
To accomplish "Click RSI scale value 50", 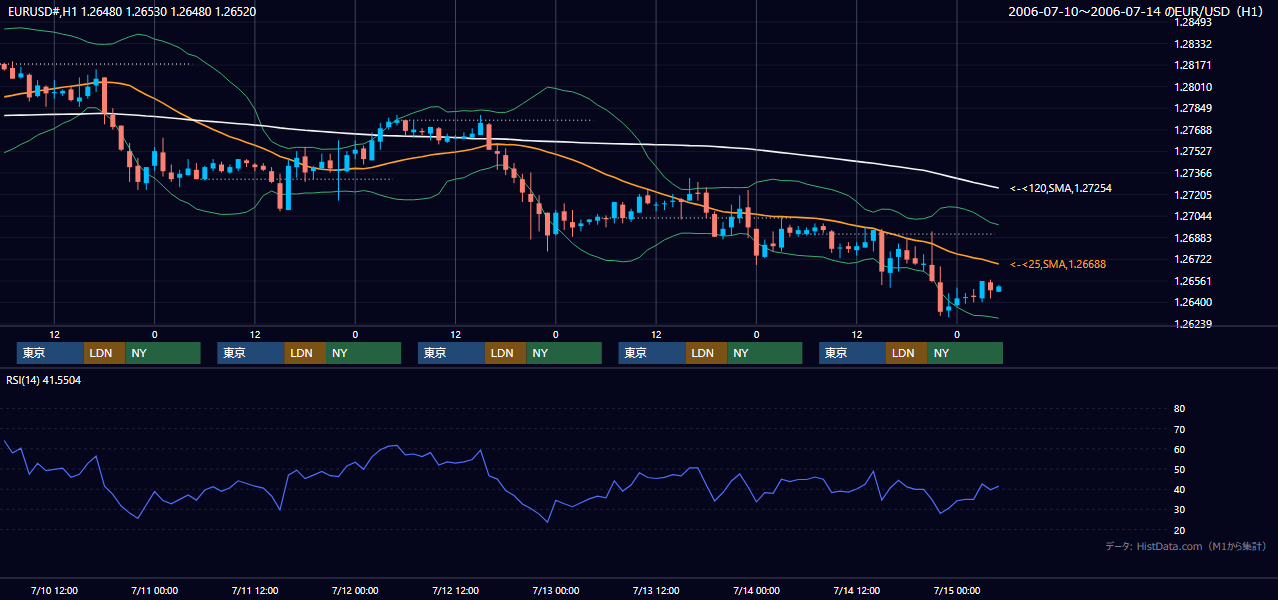I will pos(1179,469).
